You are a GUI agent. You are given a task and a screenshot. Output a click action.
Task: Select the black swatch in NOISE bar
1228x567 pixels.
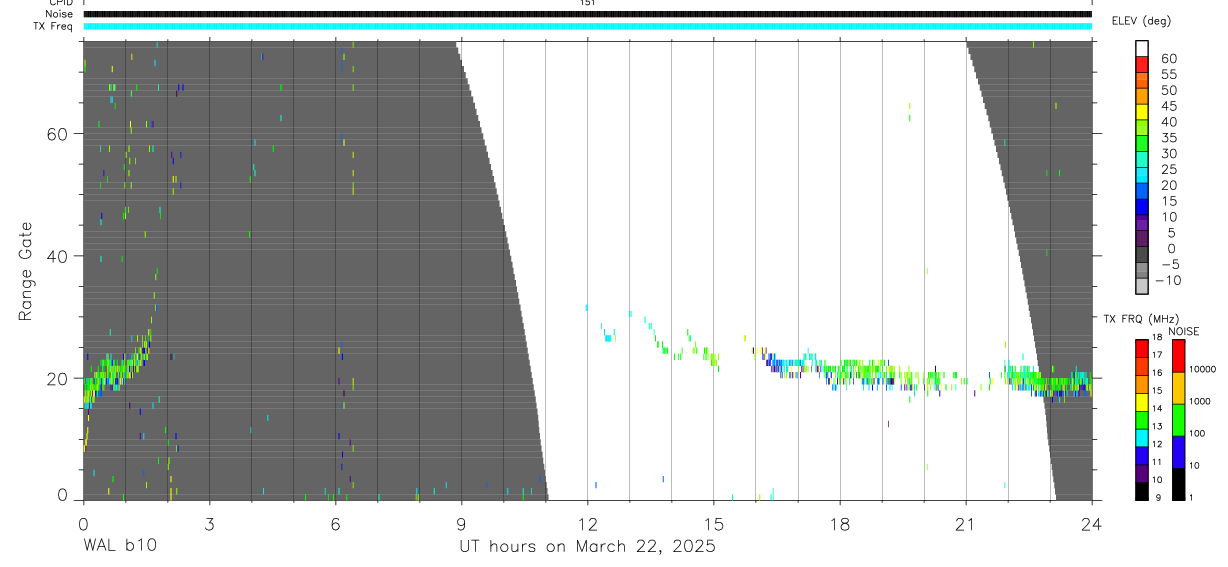(x=1178, y=484)
